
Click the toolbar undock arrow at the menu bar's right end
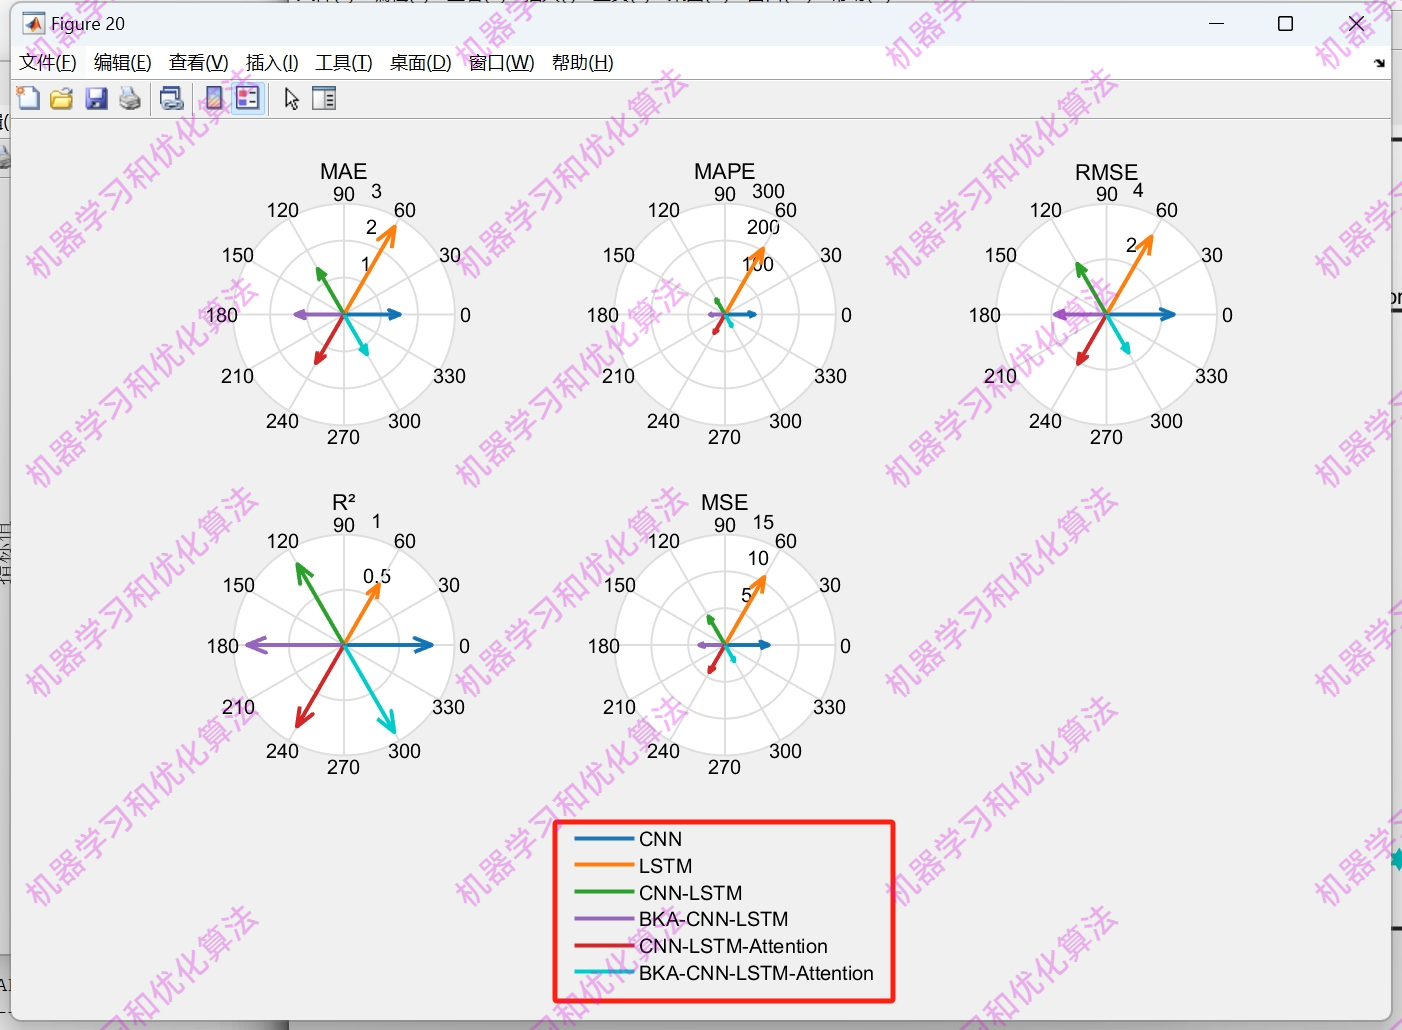pyautogui.click(x=1379, y=63)
